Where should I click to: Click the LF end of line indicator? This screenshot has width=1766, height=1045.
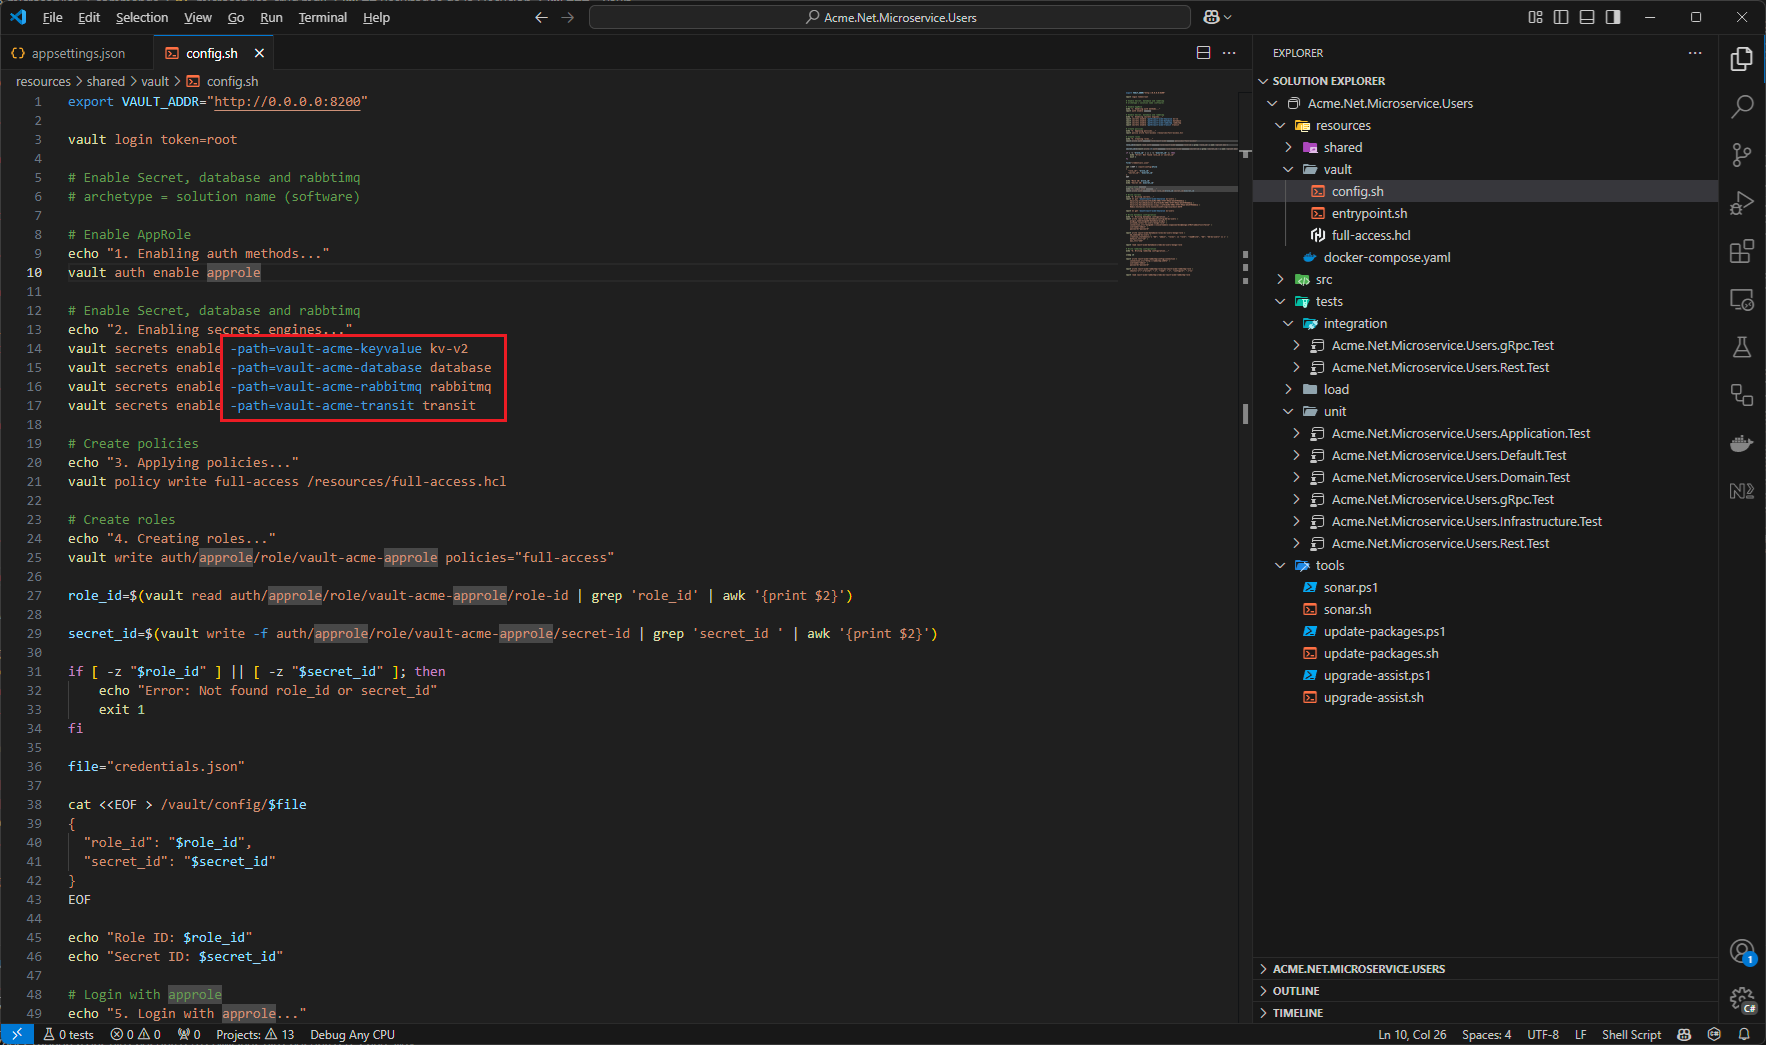(1581, 1034)
